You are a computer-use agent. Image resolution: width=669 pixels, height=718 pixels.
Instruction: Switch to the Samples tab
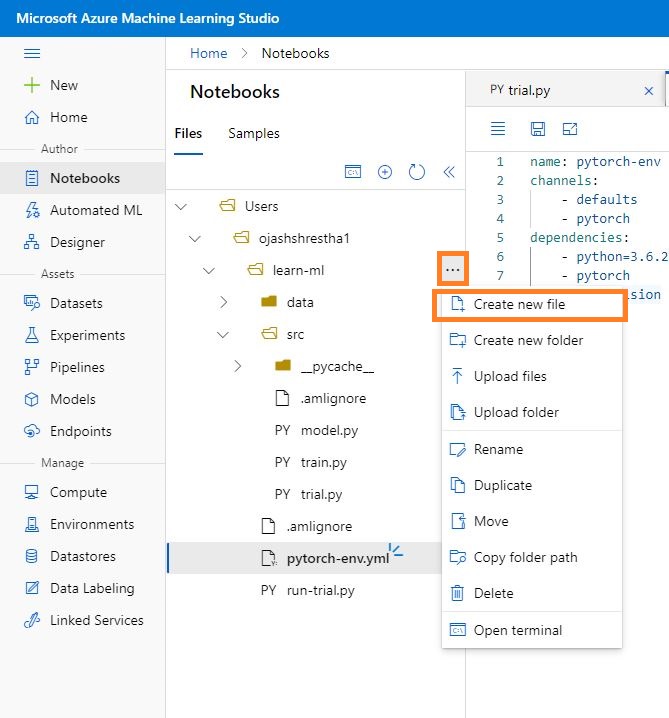pyautogui.click(x=254, y=133)
